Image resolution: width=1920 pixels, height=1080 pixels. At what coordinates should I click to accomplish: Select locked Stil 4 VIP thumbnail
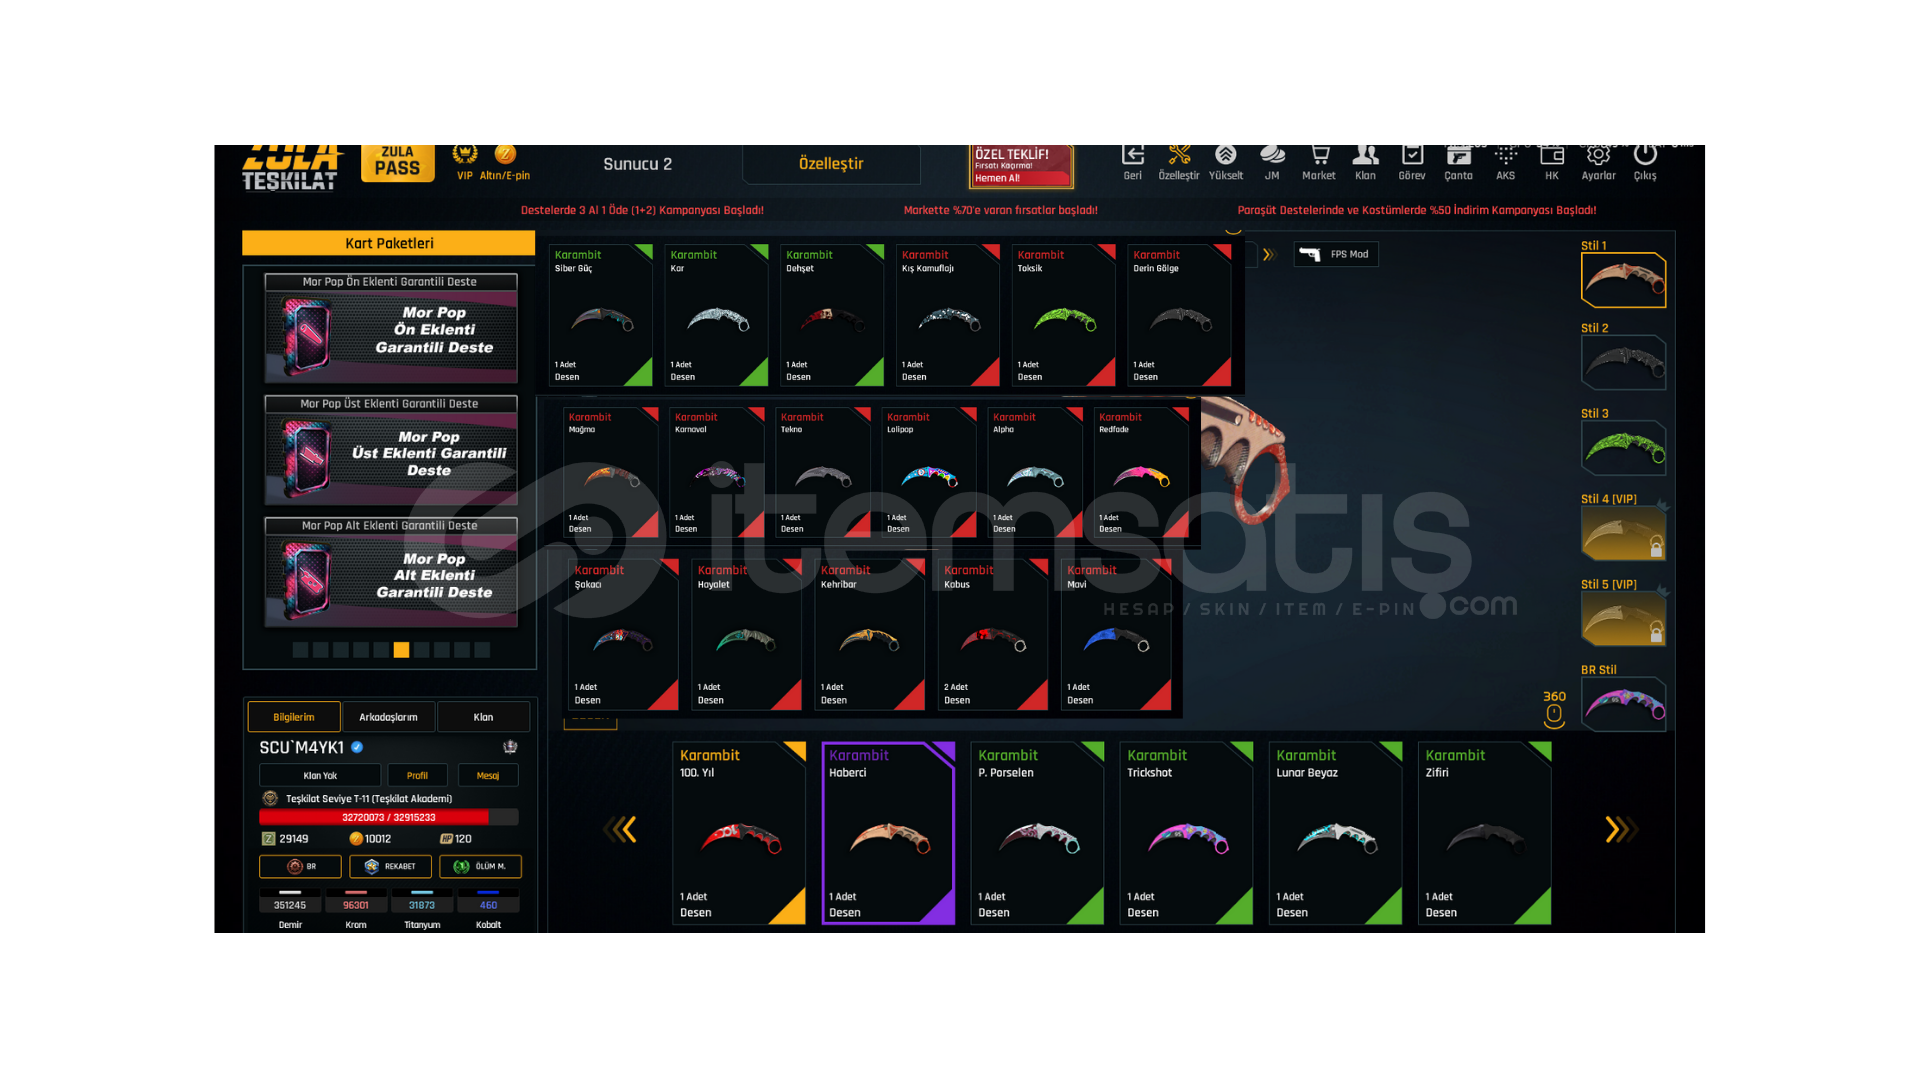pyautogui.click(x=1623, y=533)
